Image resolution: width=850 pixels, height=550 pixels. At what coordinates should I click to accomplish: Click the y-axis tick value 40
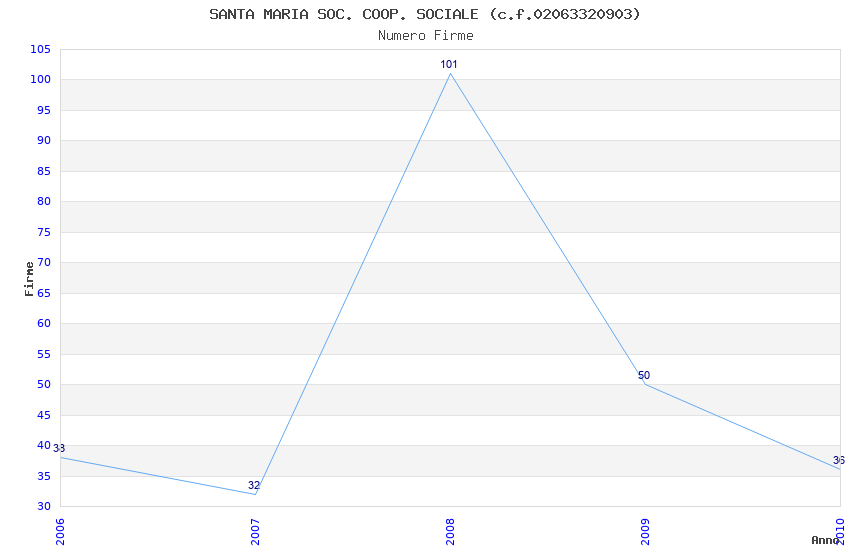pos(43,445)
